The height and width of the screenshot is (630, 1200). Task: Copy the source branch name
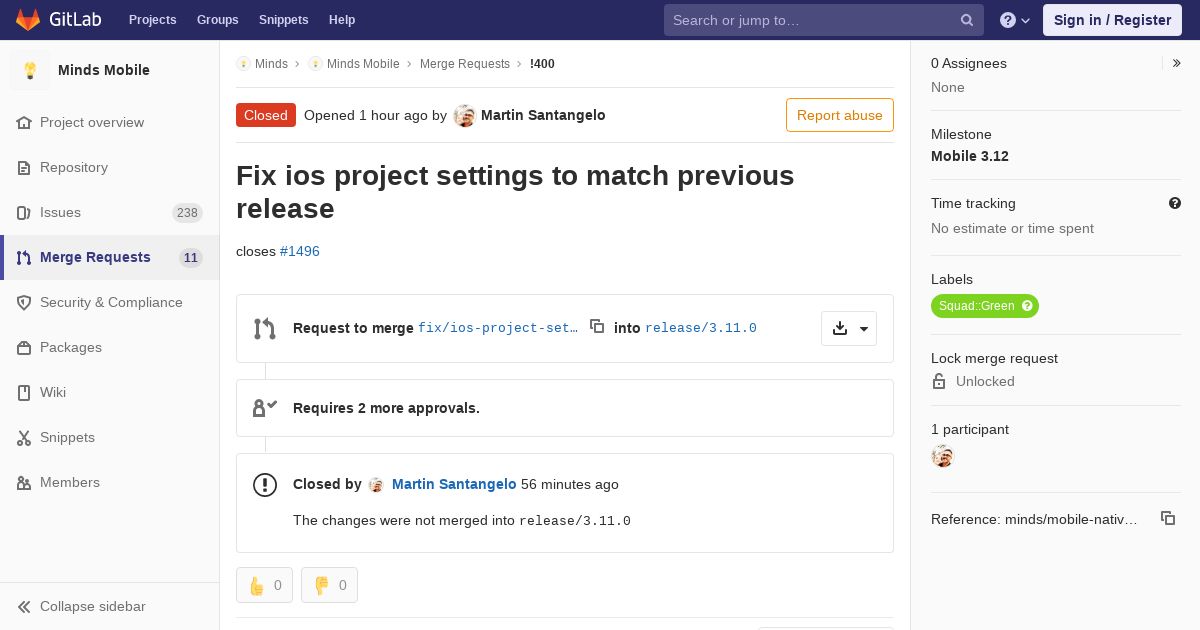(597, 326)
